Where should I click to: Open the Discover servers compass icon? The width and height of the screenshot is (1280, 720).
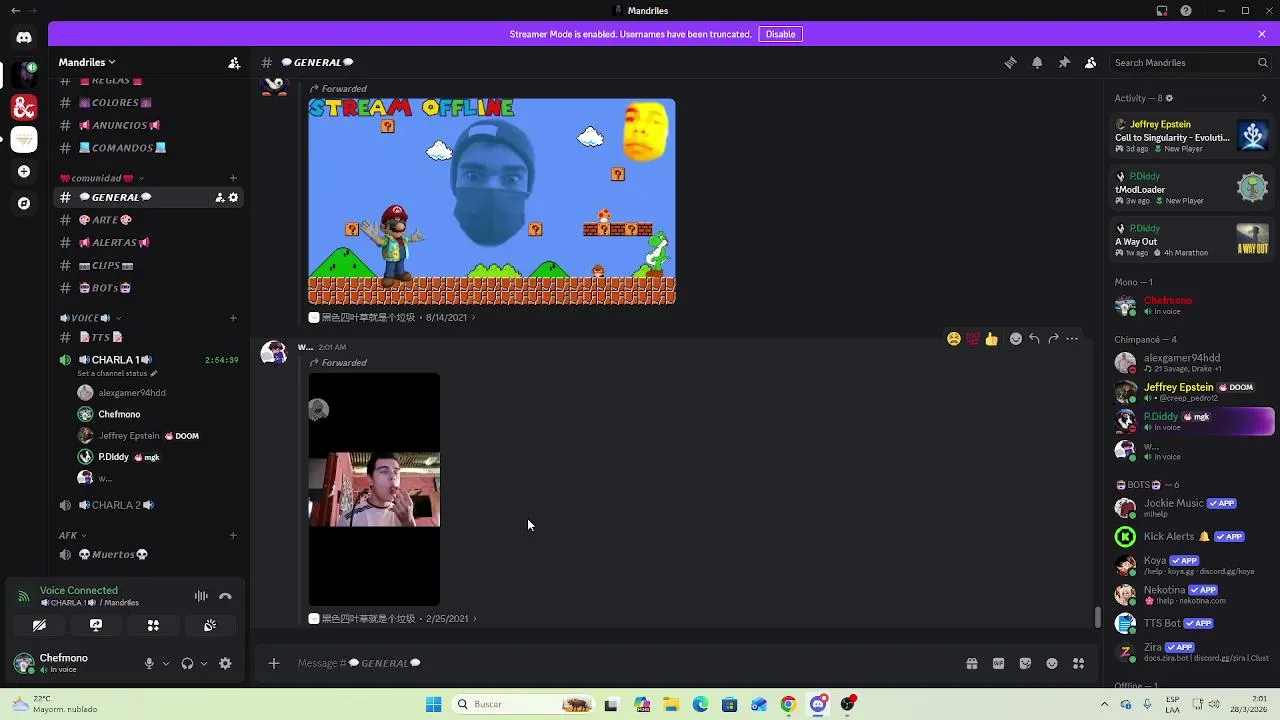(24, 203)
